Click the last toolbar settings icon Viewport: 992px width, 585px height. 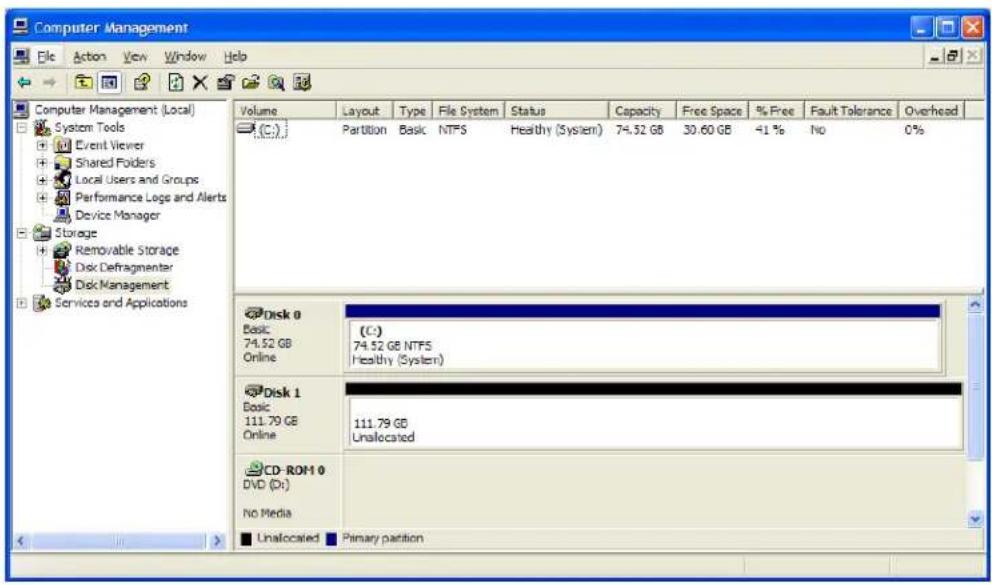[302, 82]
